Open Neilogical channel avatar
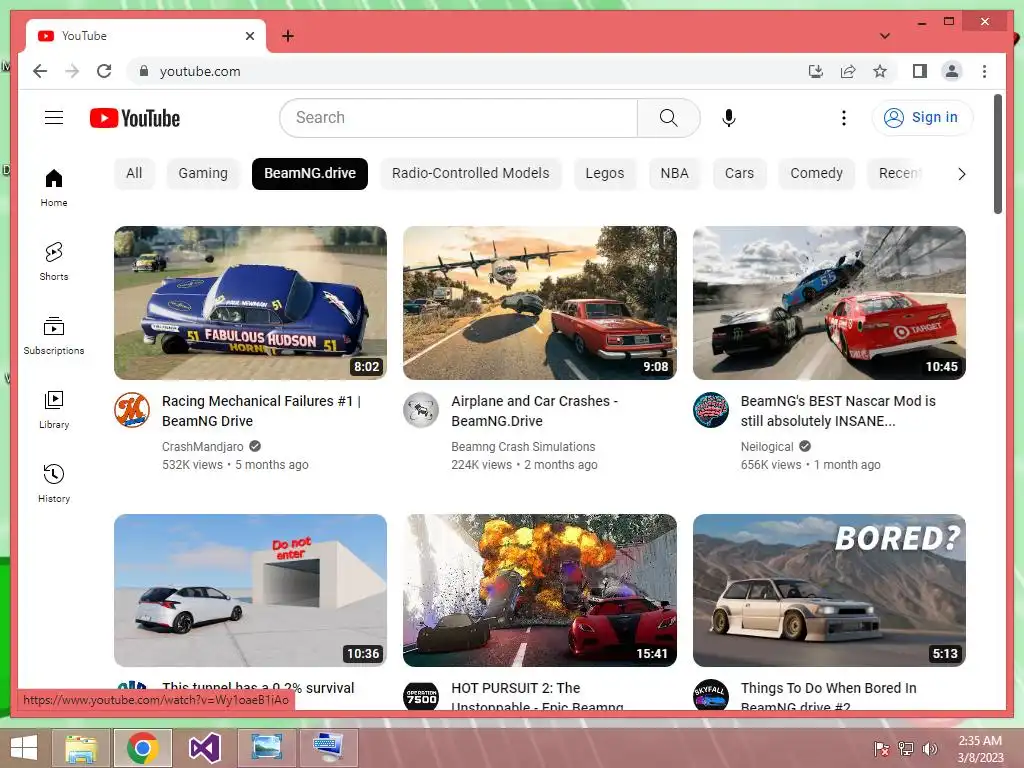Screen dimensions: 1024x768 pyautogui.click(x=711, y=410)
